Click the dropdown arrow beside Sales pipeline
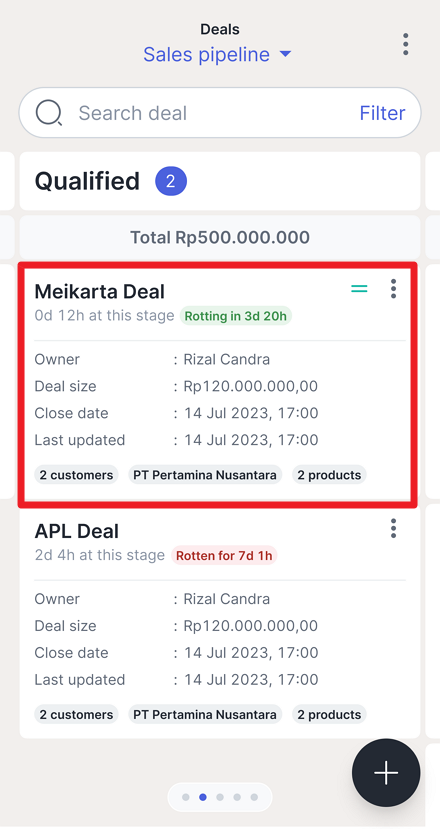This screenshot has width=440, height=829. (285, 54)
